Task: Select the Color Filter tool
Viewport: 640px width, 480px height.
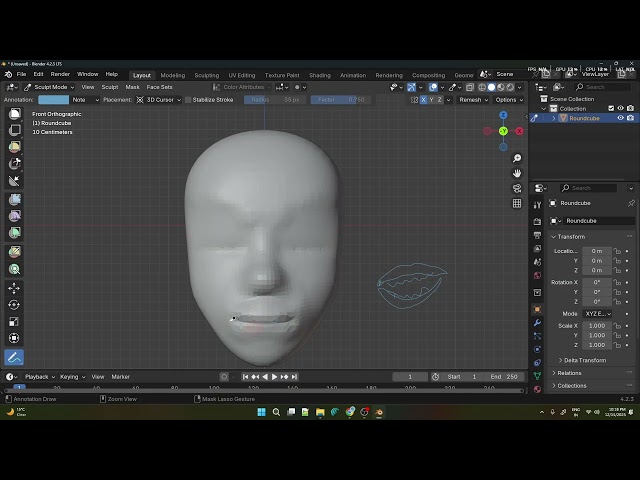Action: pos(15,233)
